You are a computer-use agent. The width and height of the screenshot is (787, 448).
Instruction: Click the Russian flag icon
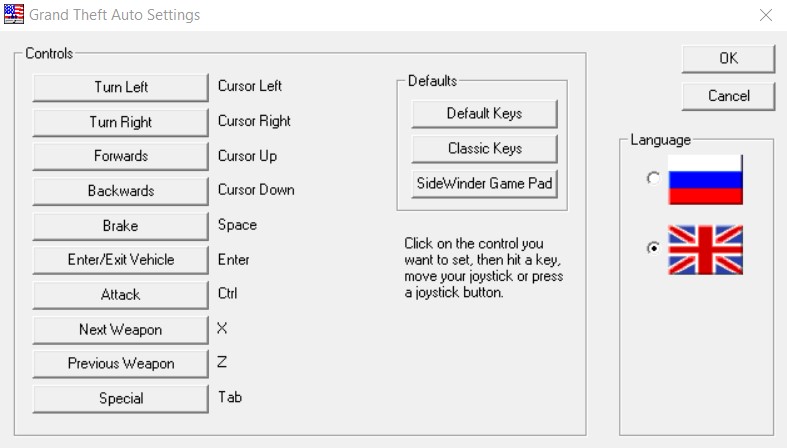705,180
